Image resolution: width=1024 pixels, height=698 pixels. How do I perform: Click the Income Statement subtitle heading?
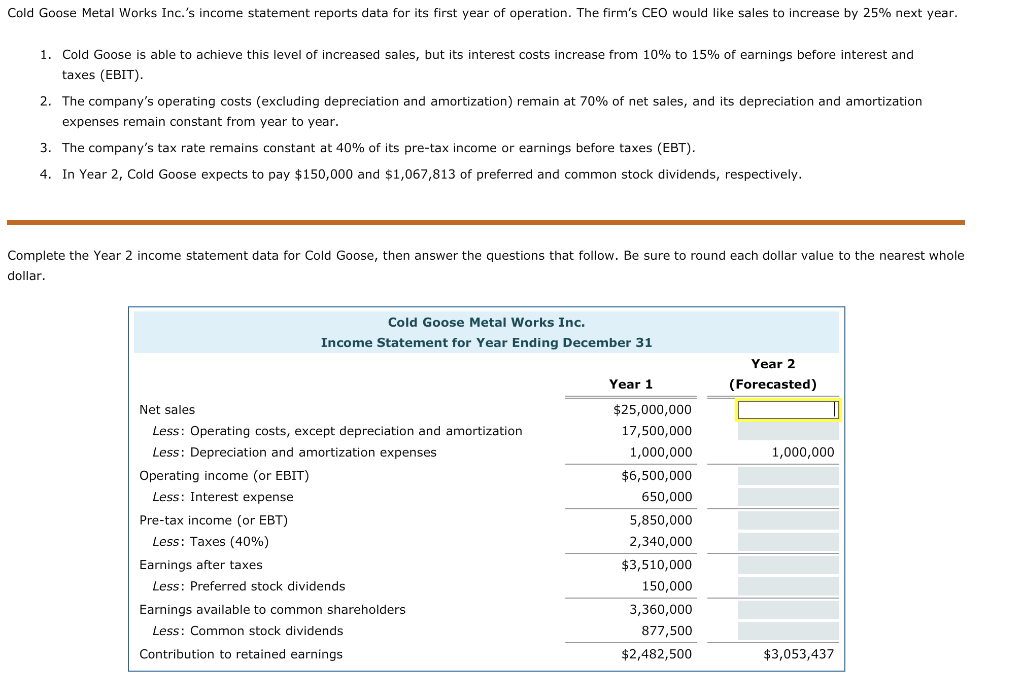(x=486, y=342)
